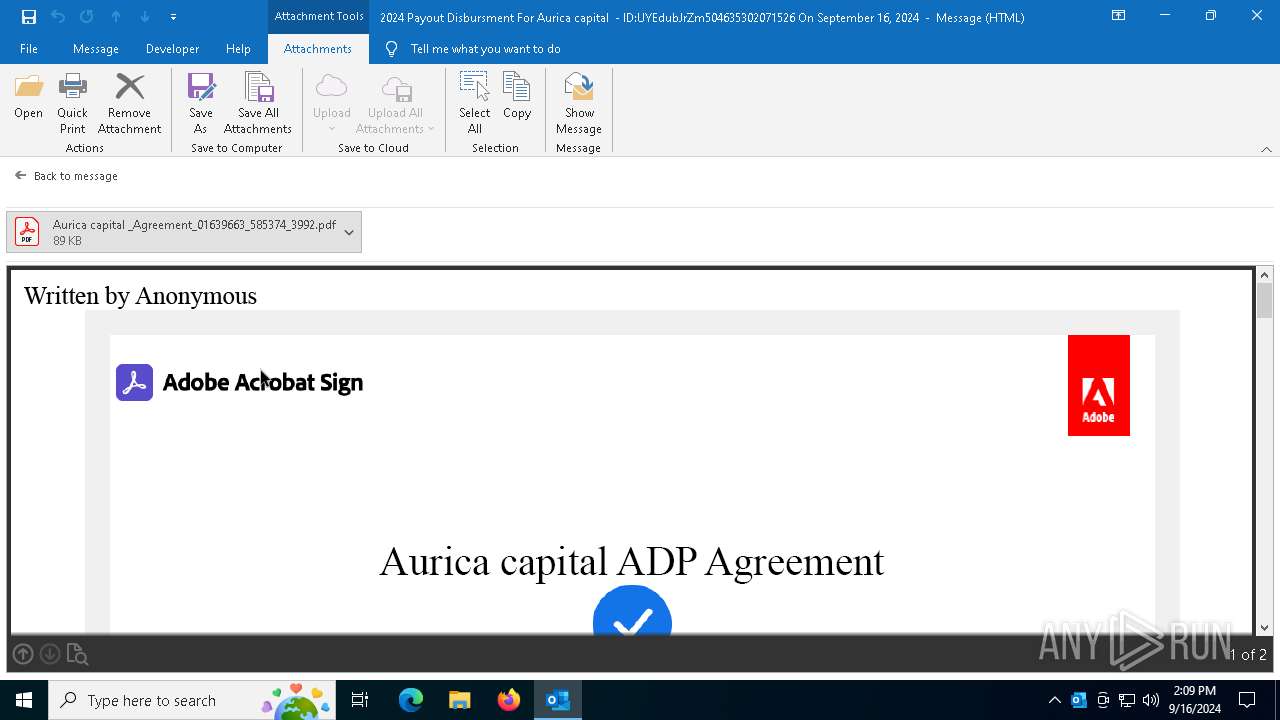Click the Written by Anonymous text

(x=140, y=296)
